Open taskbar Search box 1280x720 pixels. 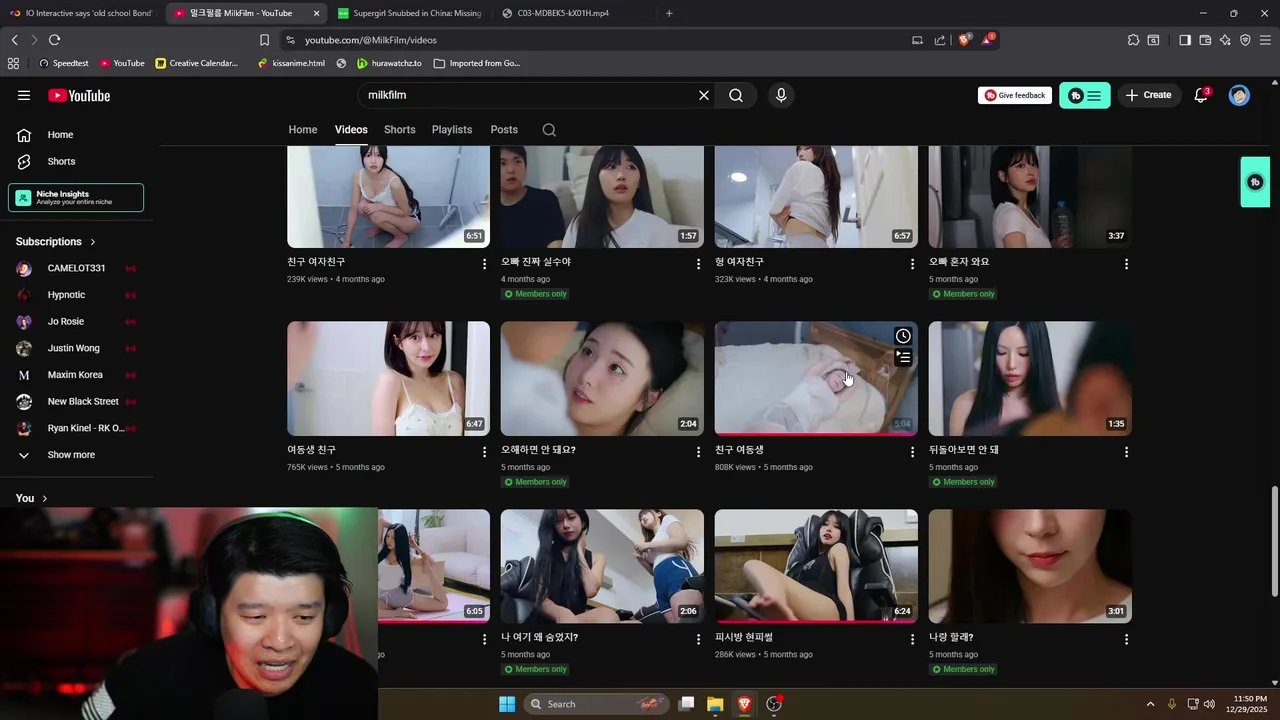click(595, 704)
